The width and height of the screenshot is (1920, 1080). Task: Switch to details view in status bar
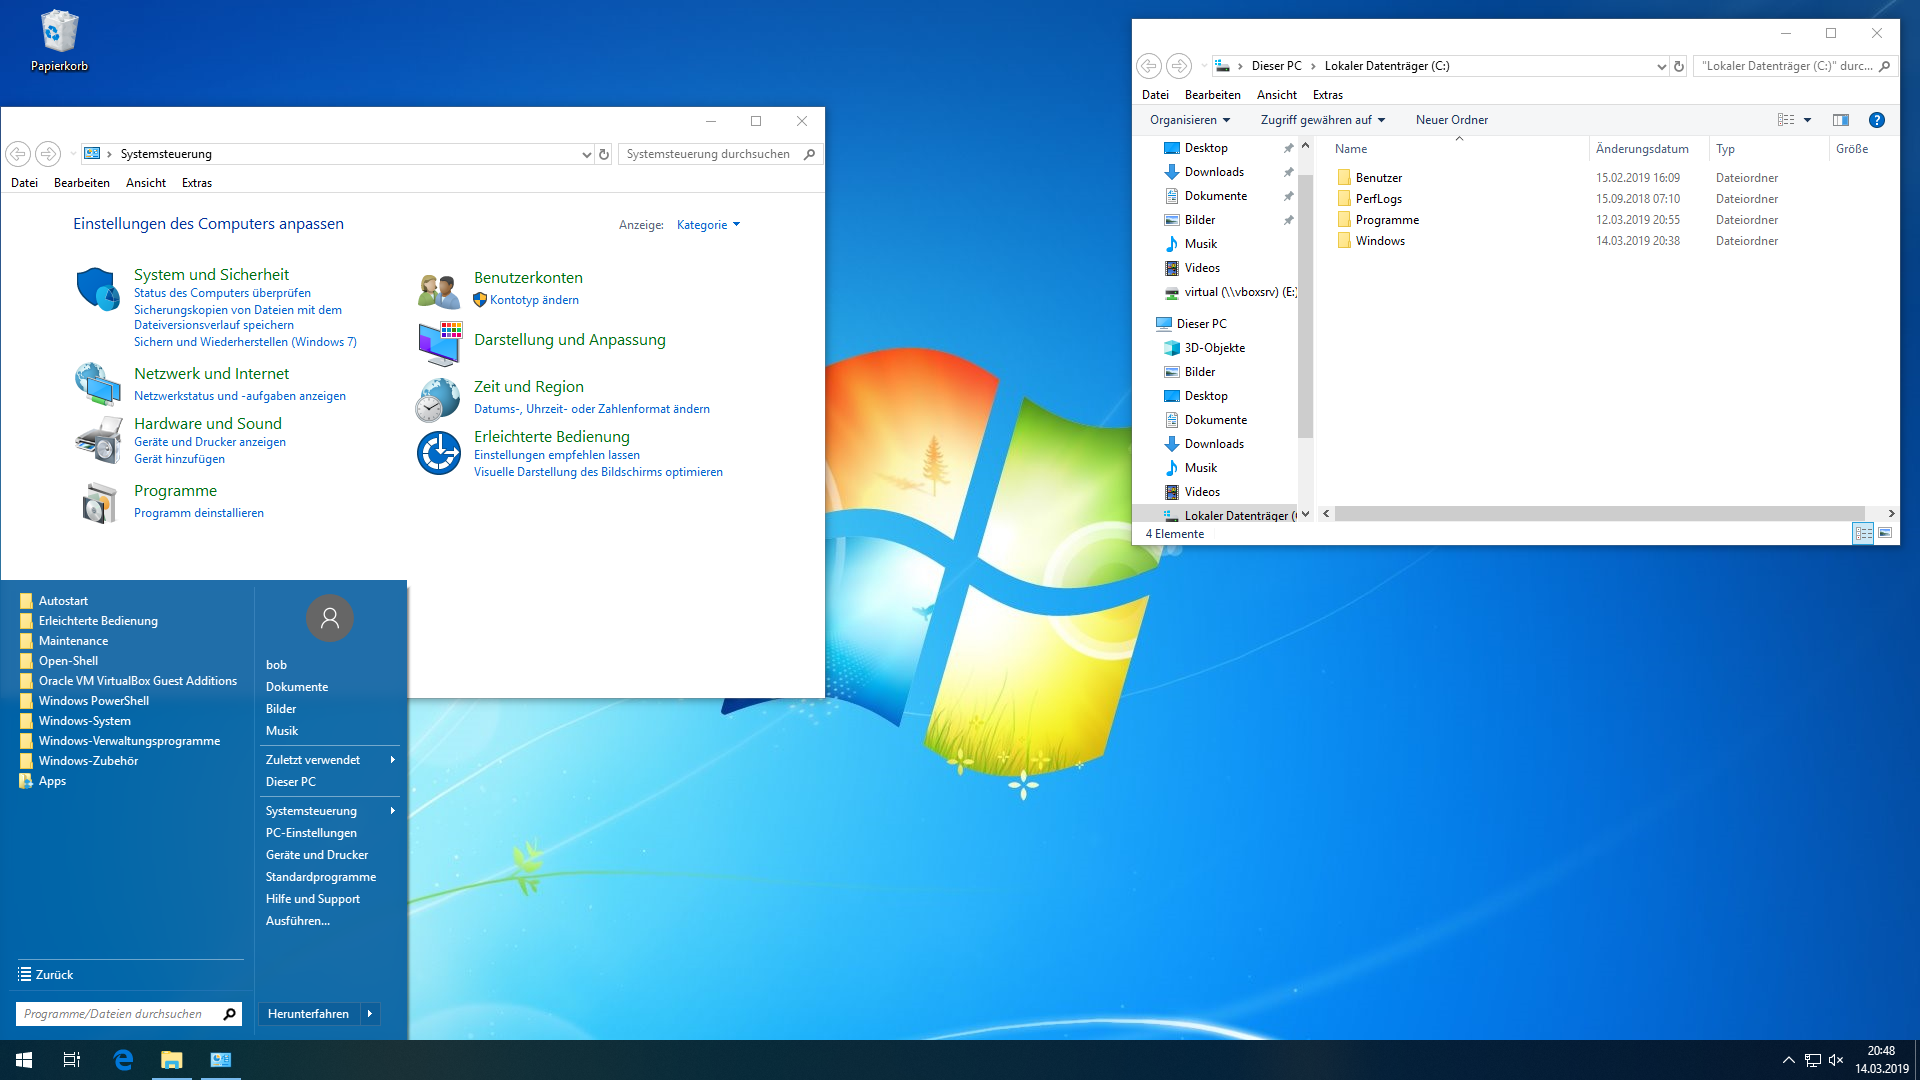point(1863,534)
